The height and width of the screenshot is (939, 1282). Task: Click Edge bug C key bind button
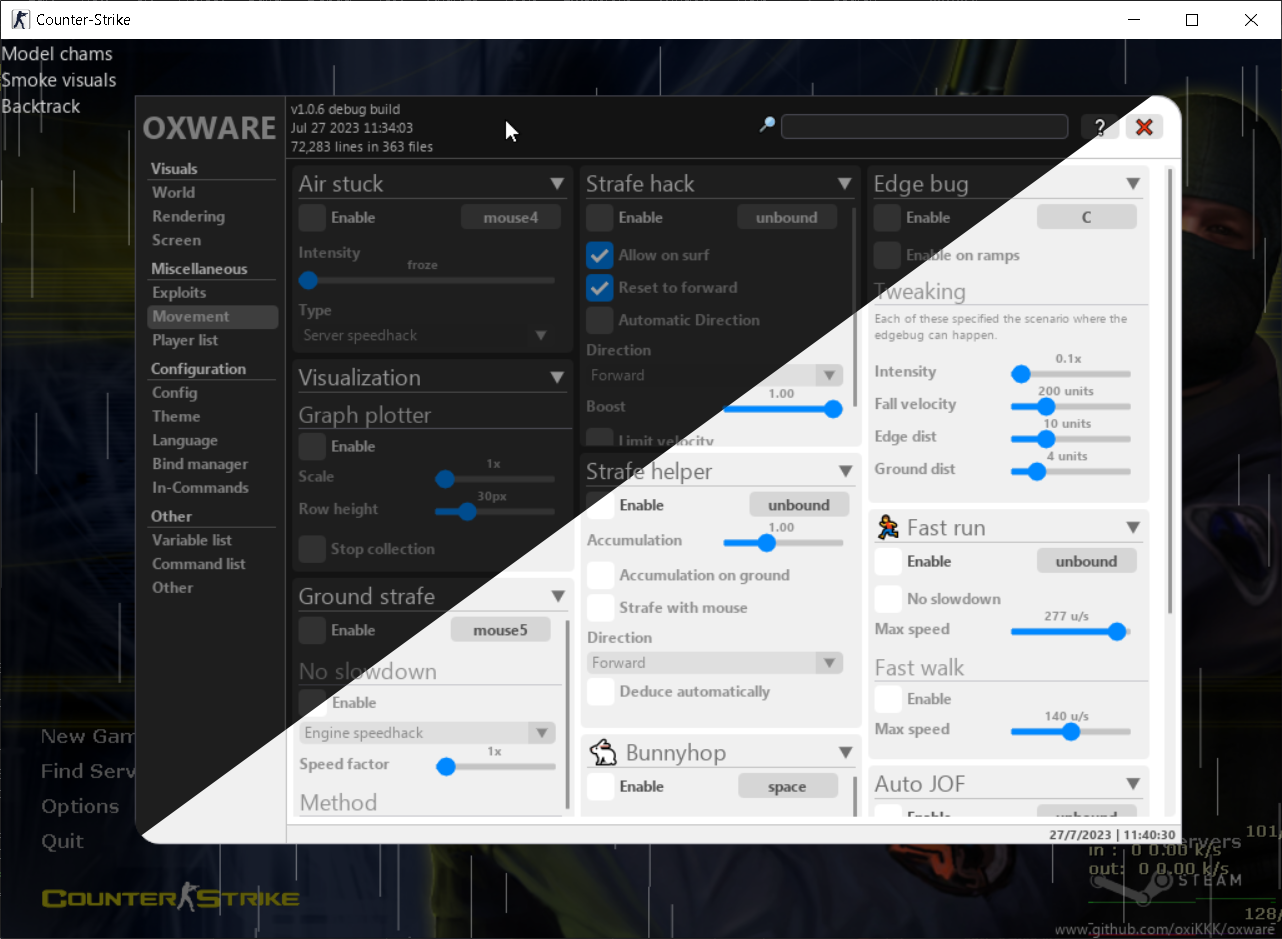pos(1086,217)
